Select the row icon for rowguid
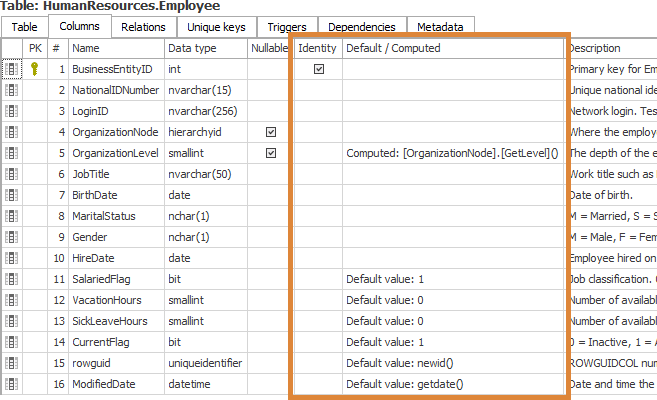This screenshot has width=657, height=400. click(12, 363)
